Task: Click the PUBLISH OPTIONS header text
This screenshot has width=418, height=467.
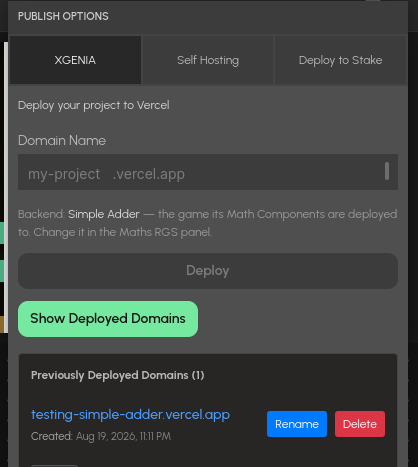Action: tap(63, 16)
